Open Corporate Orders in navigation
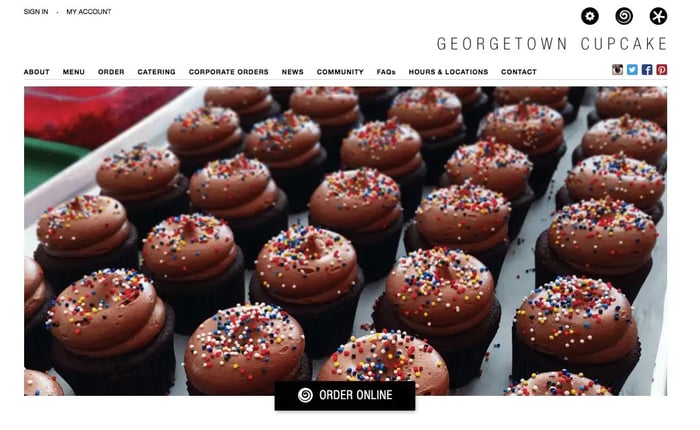 click(x=229, y=72)
